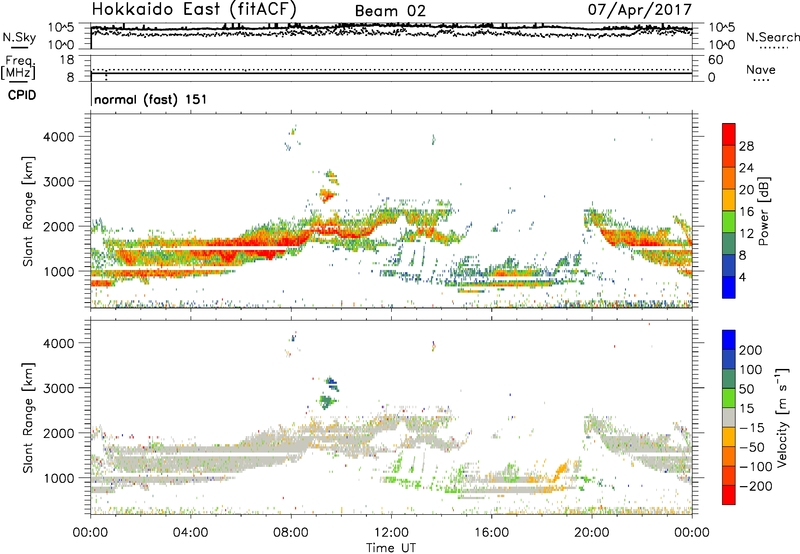The width and height of the screenshot is (800, 554).
Task: Click the 'Time UT' axis label
Action: coord(391,547)
